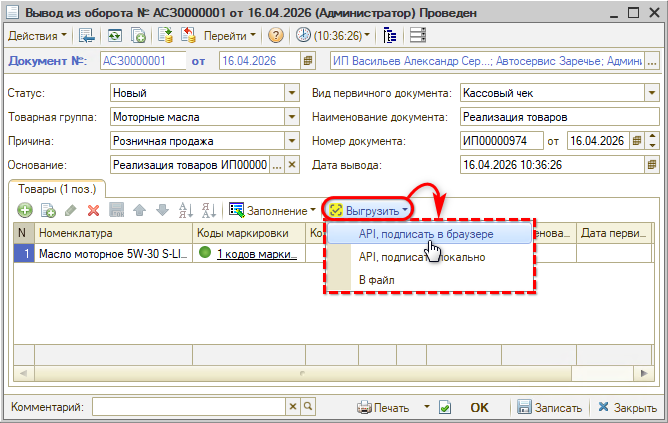Click the copy row icon in table toolbar
This screenshot has width=668, height=423.
[x=46, y=210]
